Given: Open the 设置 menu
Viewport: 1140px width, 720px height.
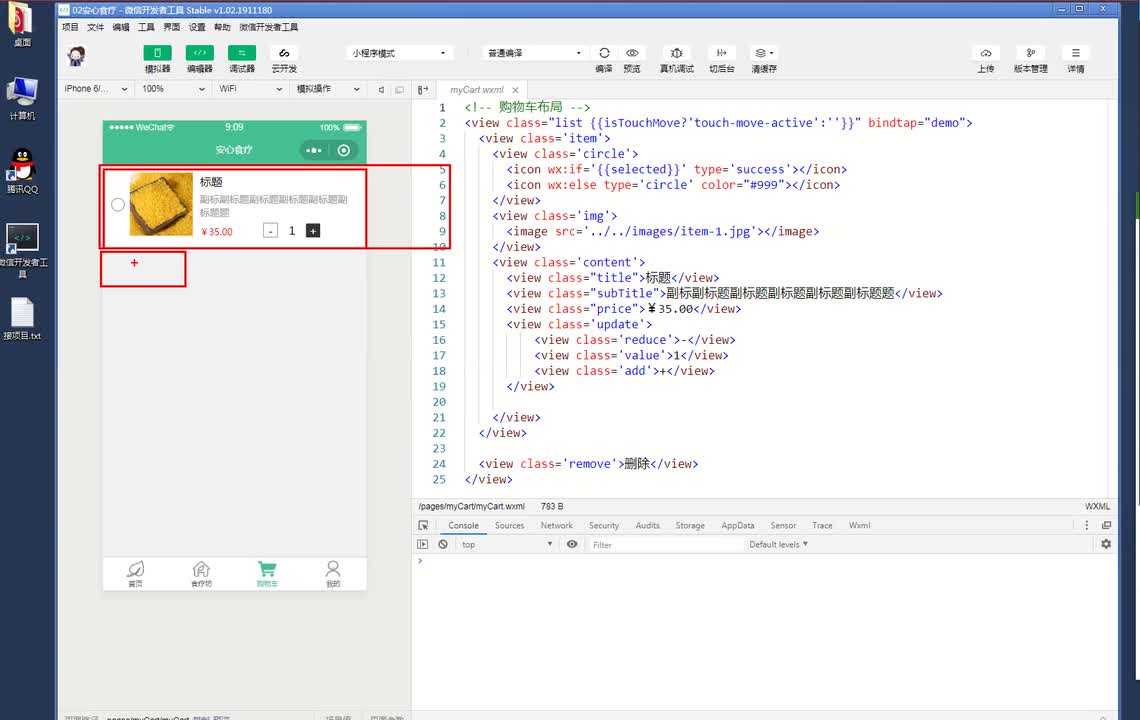Looking at the screenshot, I should tap(197, 27).
